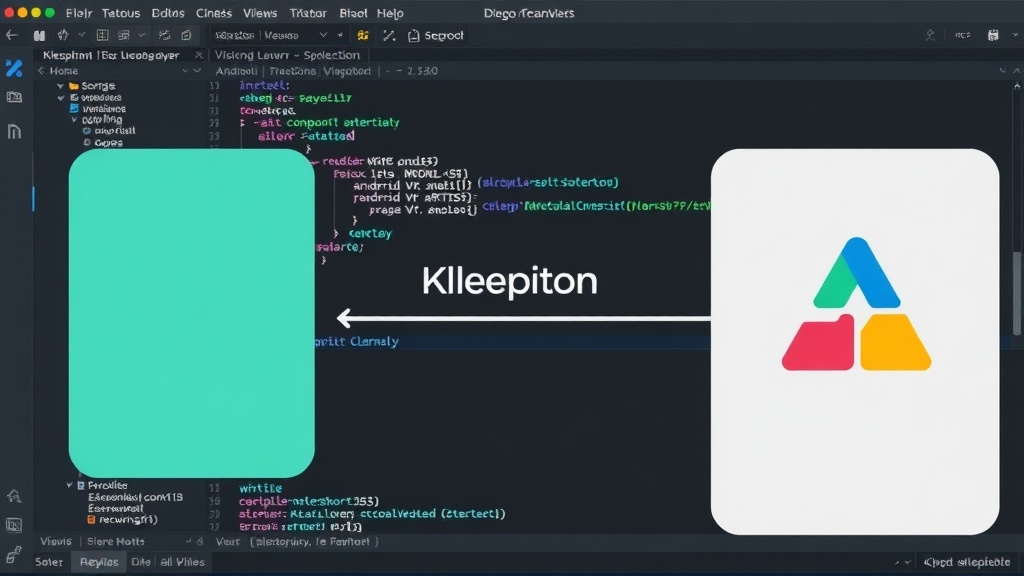Collapse the Sortgs folder in the tree
Screen dimensions: 1024x576
pyautogui.click(x=61, y=86)
